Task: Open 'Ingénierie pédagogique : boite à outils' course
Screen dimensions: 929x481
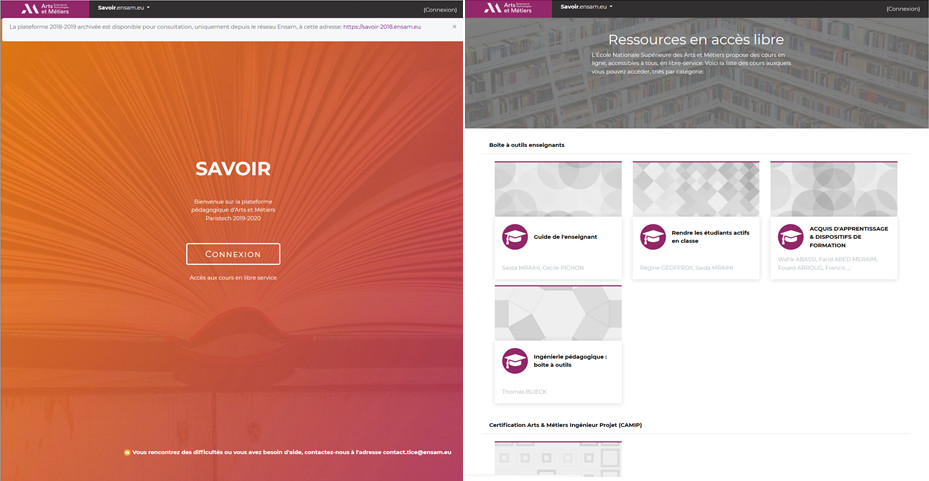Action: click(x=570, y=361)
